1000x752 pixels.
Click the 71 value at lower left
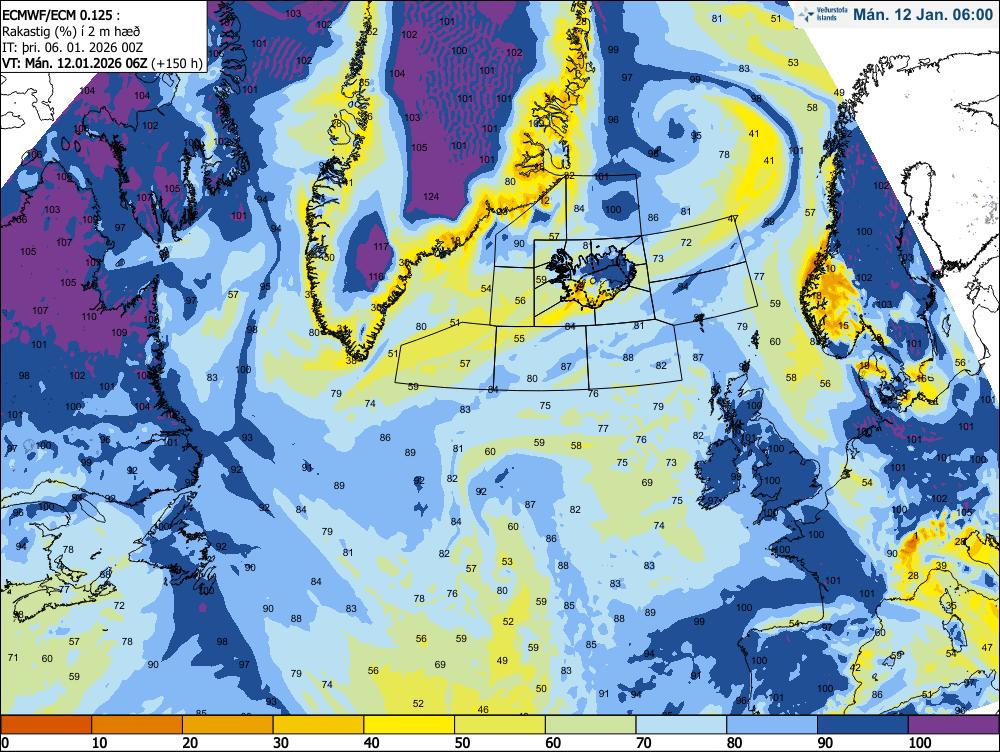point(13,658)
